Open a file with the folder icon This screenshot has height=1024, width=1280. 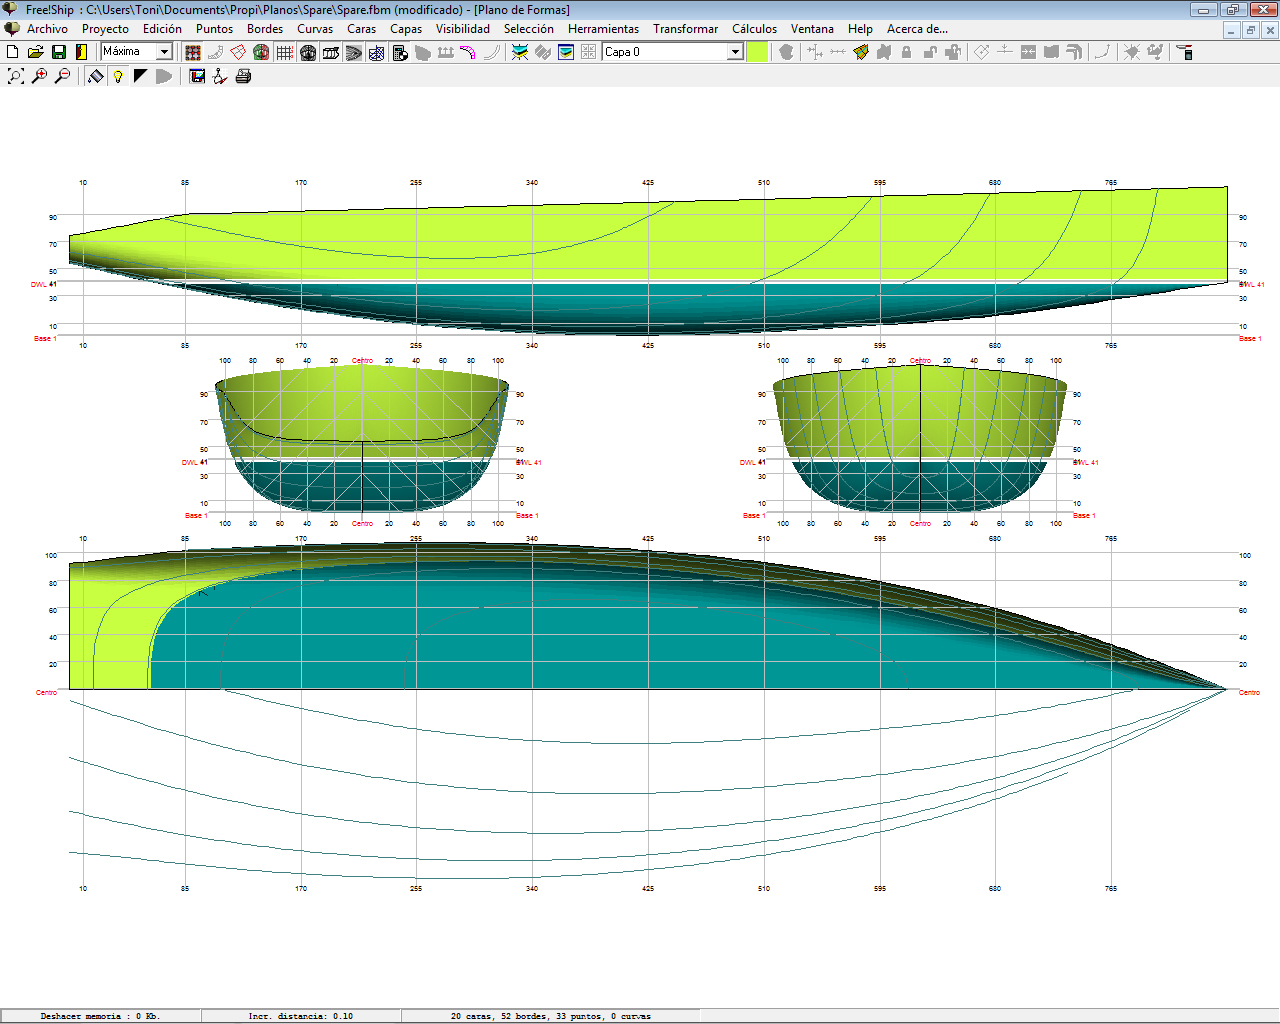click(x=35, y=52)
